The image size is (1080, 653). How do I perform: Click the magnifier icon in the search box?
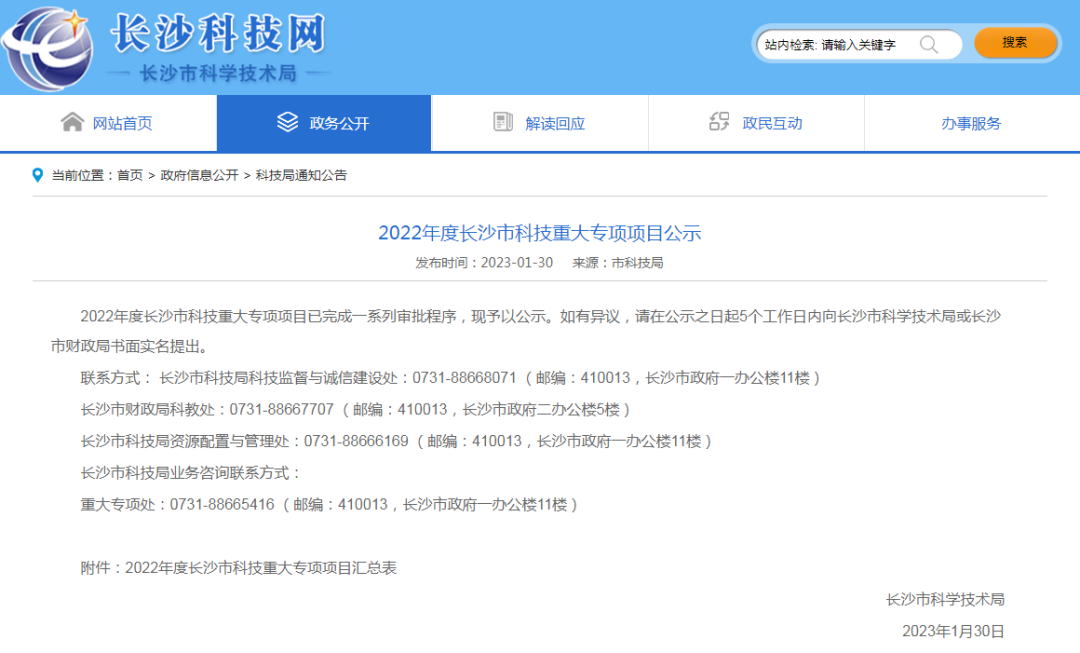(x=930, y=45)
